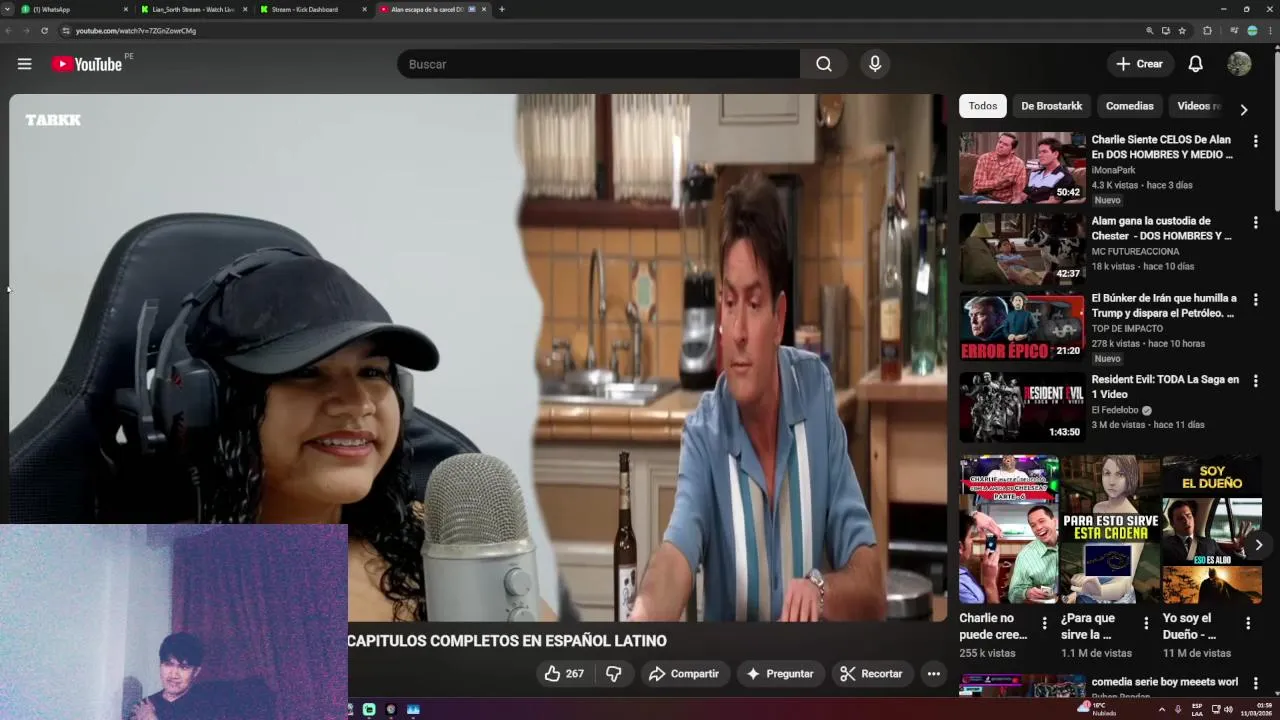Open options for Resident Evil saga video
Viewport: 1280px width, 720px height.
tap(1255, 381)
